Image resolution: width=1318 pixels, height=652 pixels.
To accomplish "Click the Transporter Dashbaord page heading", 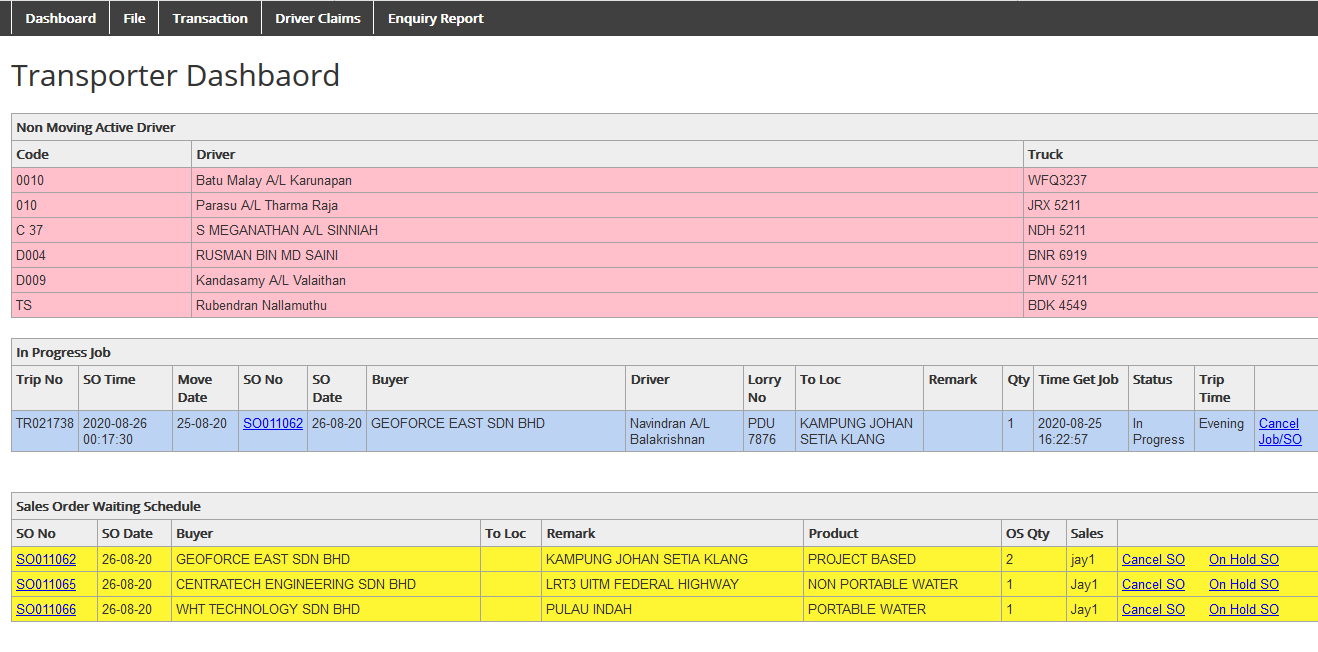I will 175,76.
